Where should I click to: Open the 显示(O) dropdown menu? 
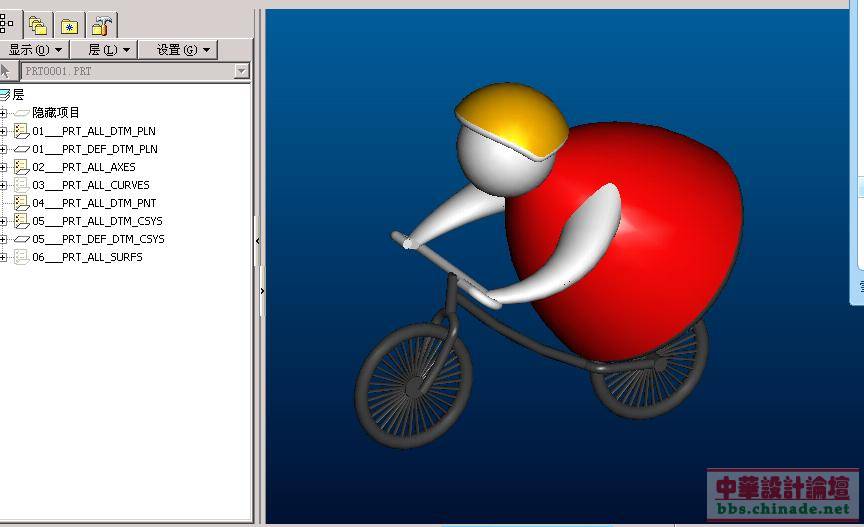34,50
